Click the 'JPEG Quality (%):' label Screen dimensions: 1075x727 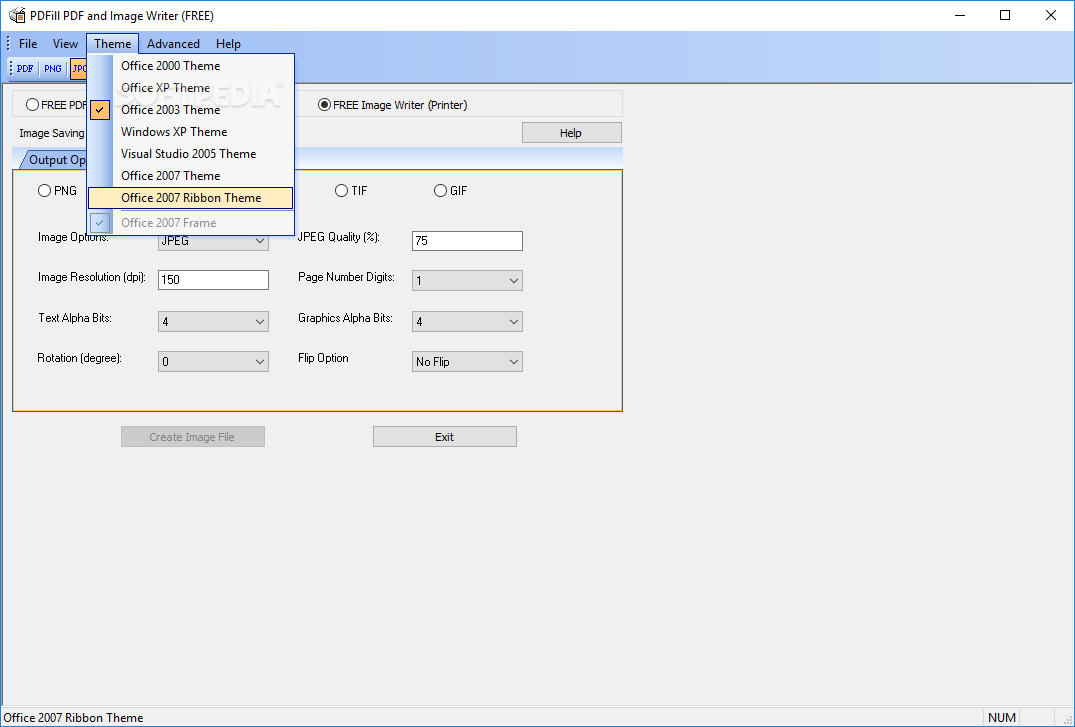339,237
